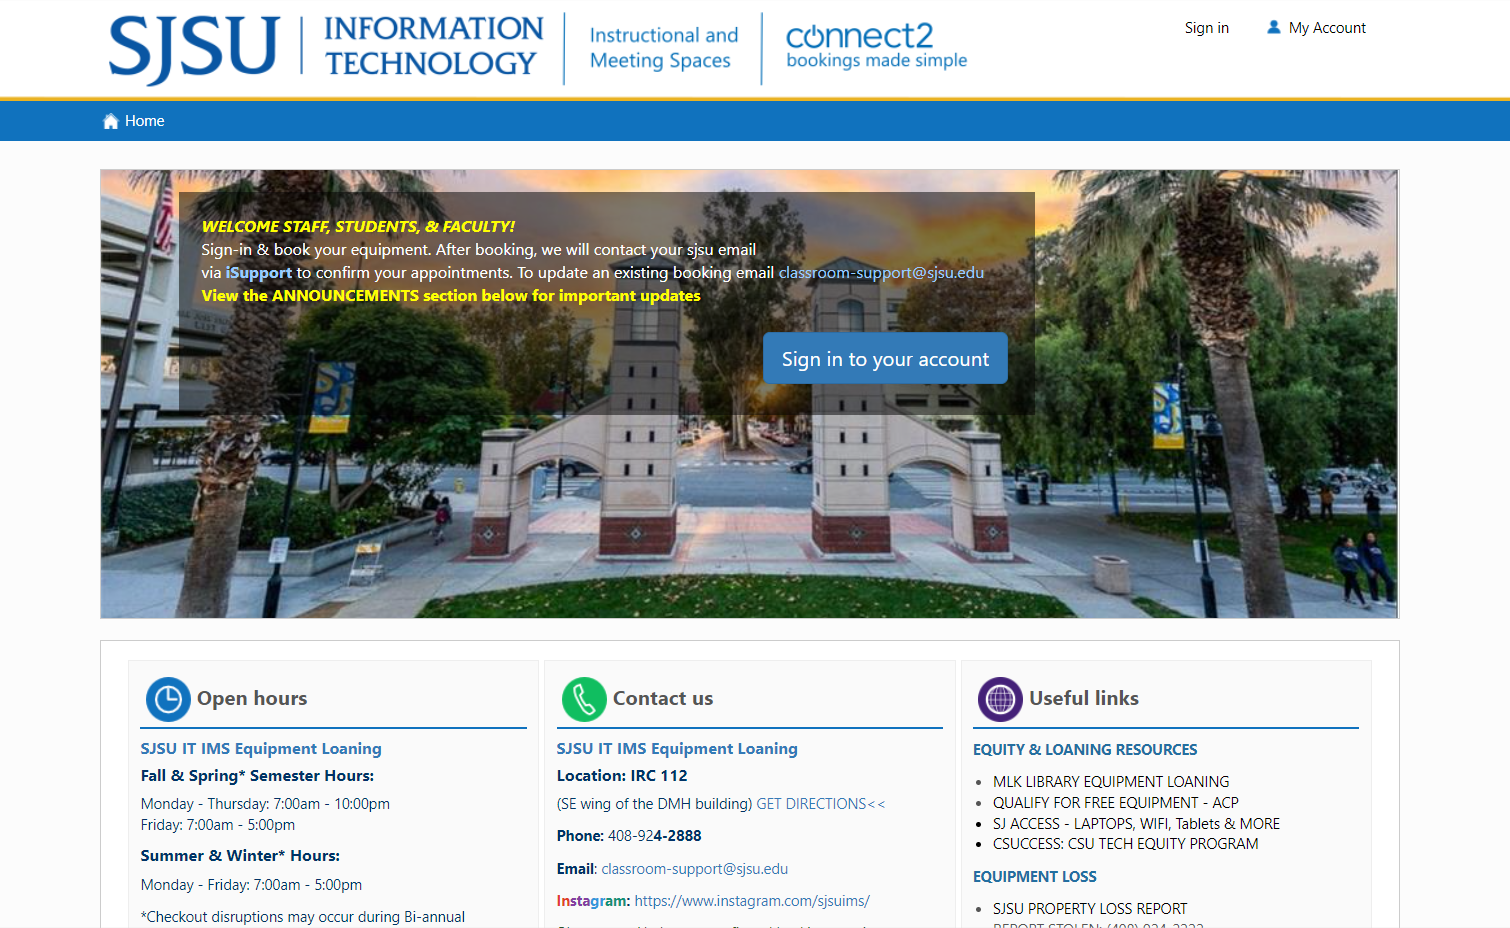Open the Instagram sjsuims URL link
Screen dimensions: 1510x928
click(751, 901)
